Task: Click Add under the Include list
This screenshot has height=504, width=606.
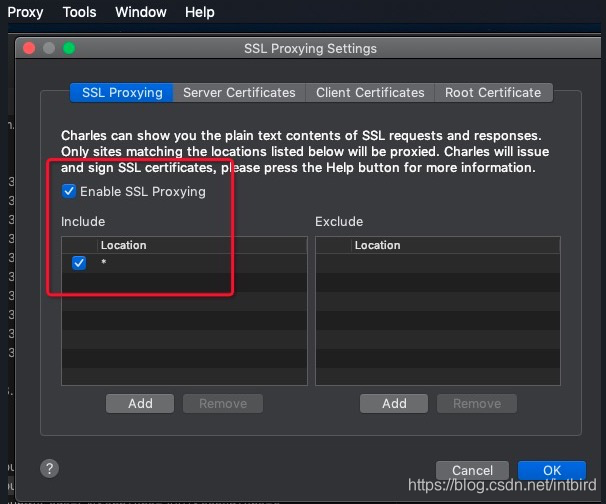Action: click(140, 404)
